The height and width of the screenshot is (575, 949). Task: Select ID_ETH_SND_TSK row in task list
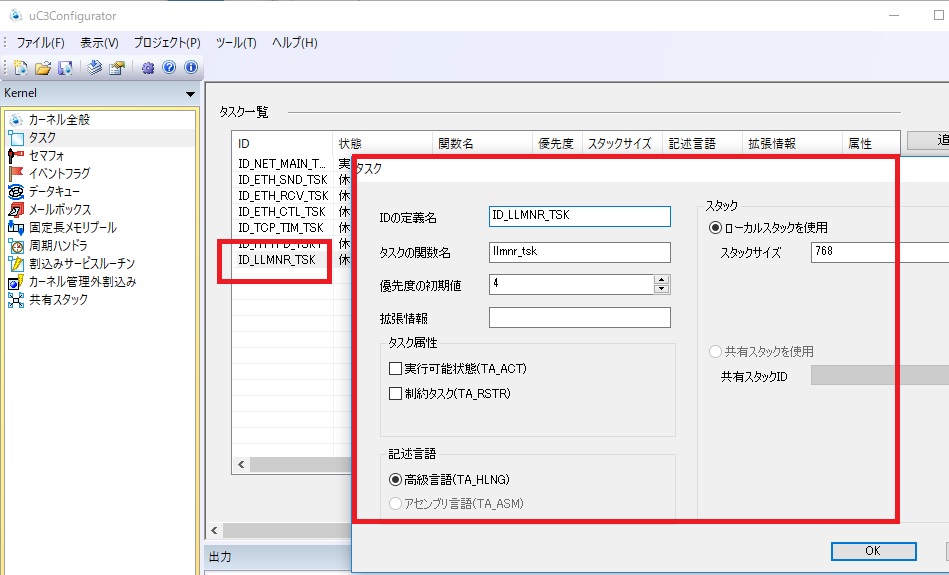coord(283,179)
